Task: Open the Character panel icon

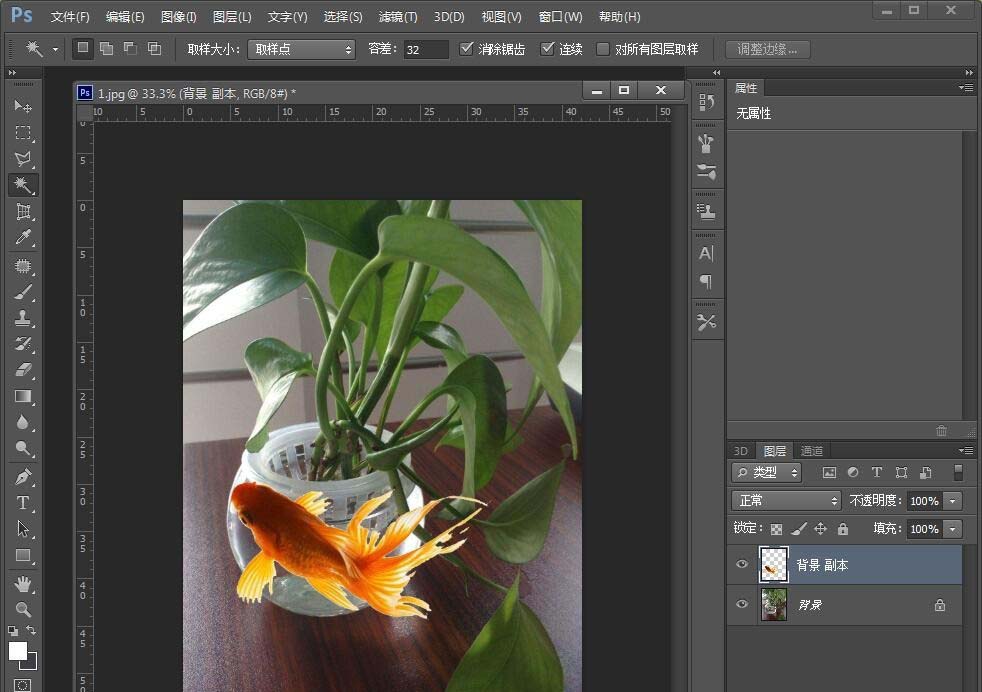Action: coord(707,253)
